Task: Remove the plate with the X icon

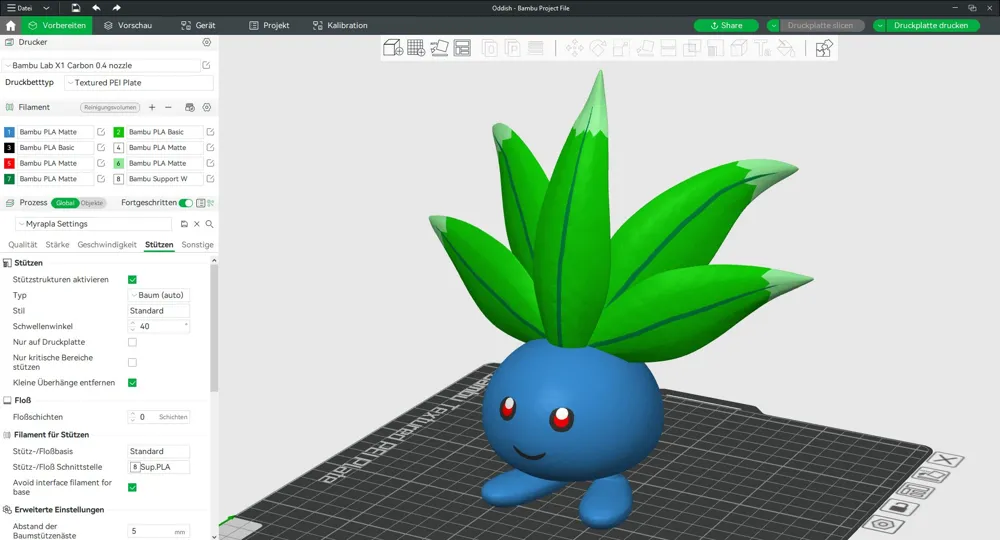Action: (946, 460)
